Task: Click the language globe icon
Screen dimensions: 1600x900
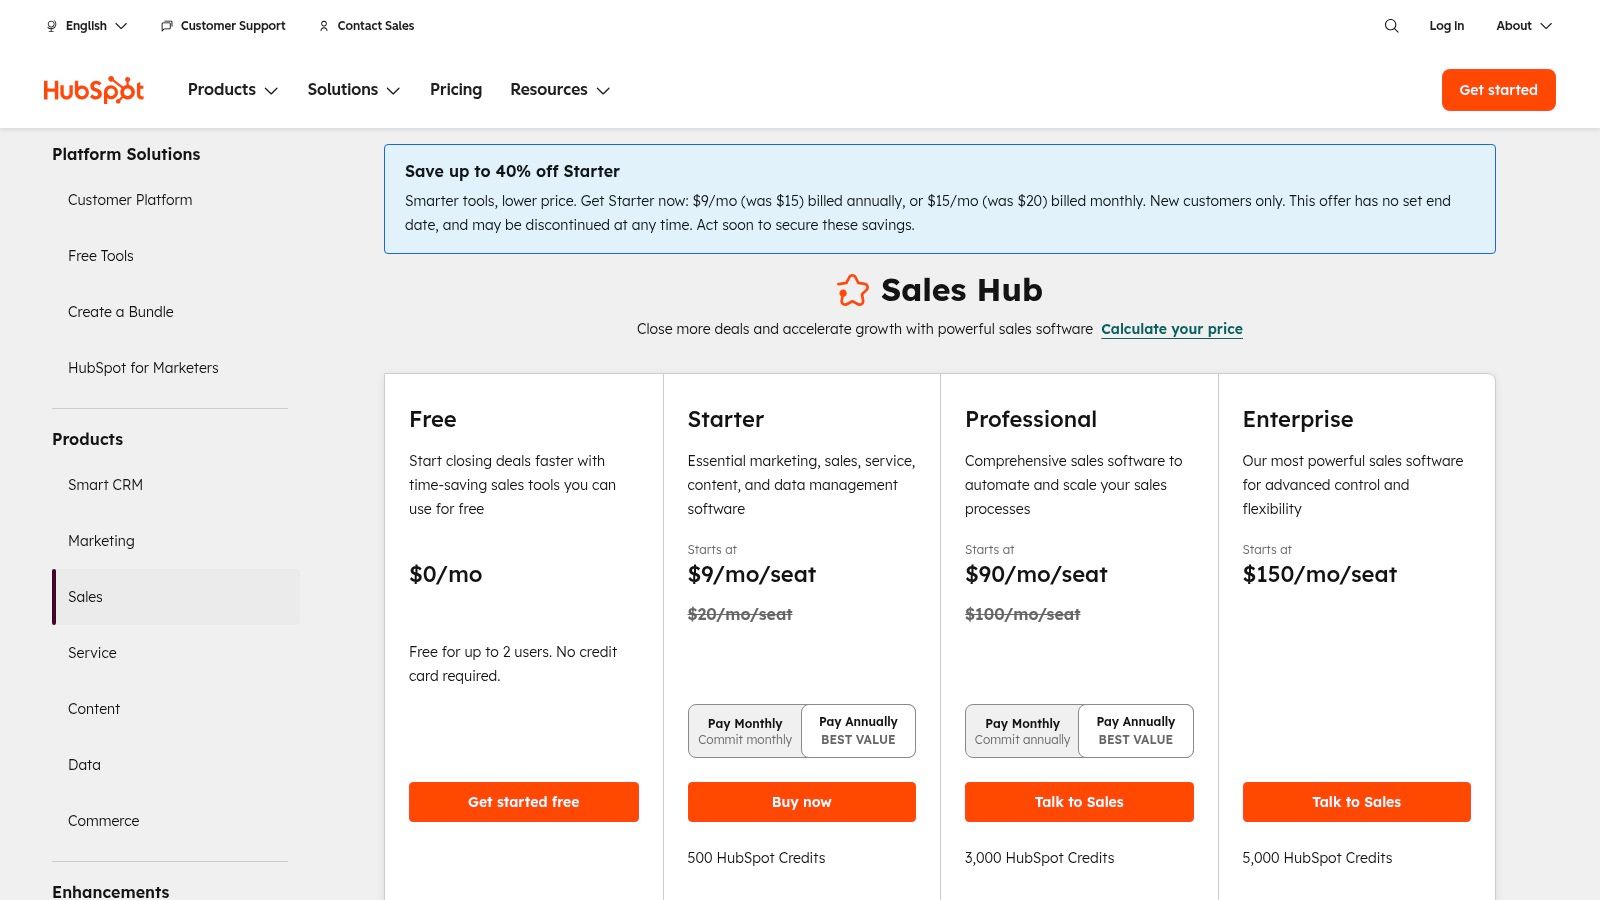Action: [51, 25]
